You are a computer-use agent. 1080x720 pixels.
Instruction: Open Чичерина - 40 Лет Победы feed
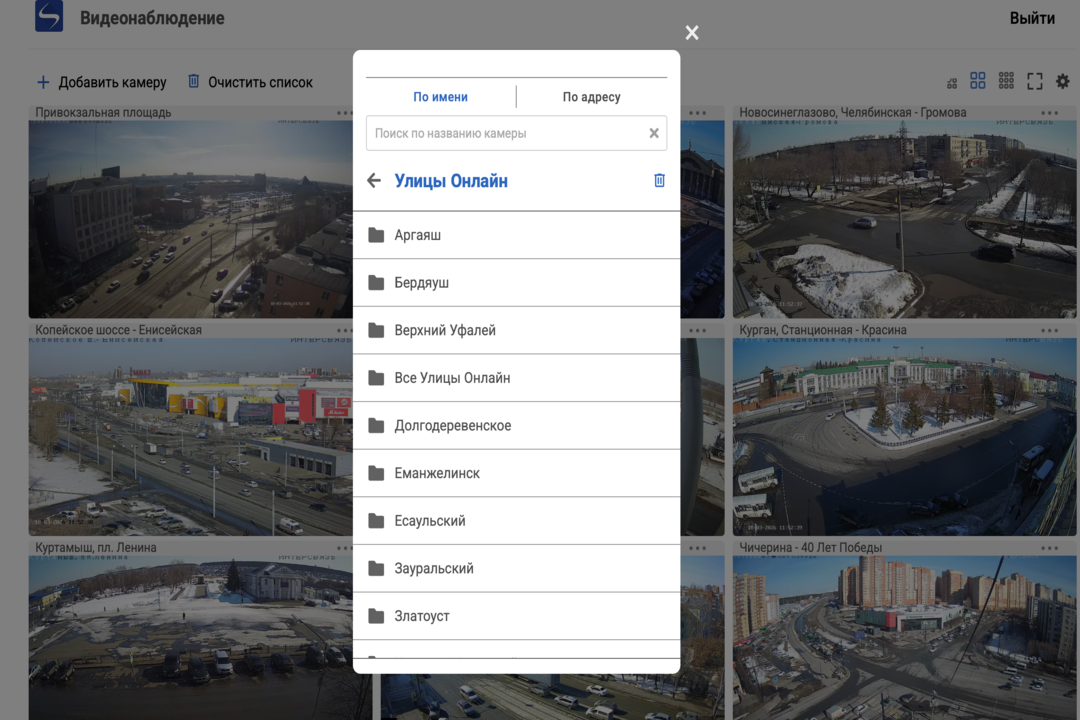(x=904, y=638)
